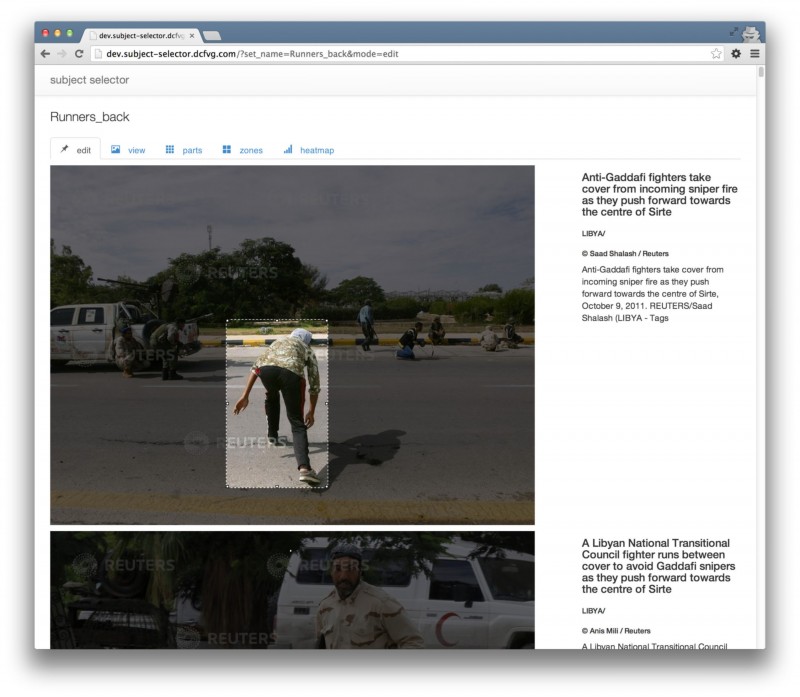Bookmark the page with the star icon
This screenshot has width=800, height=697.
[716, 53]
